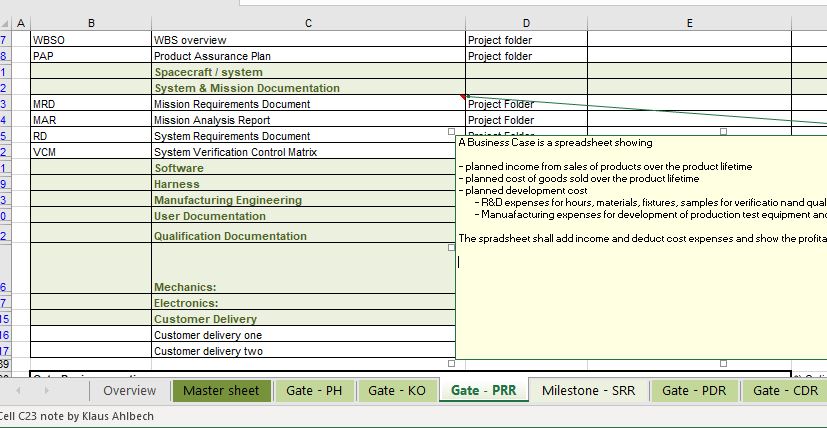Select the Customer delivery two cell
This screenshot has width=827, height=428.
303,350
